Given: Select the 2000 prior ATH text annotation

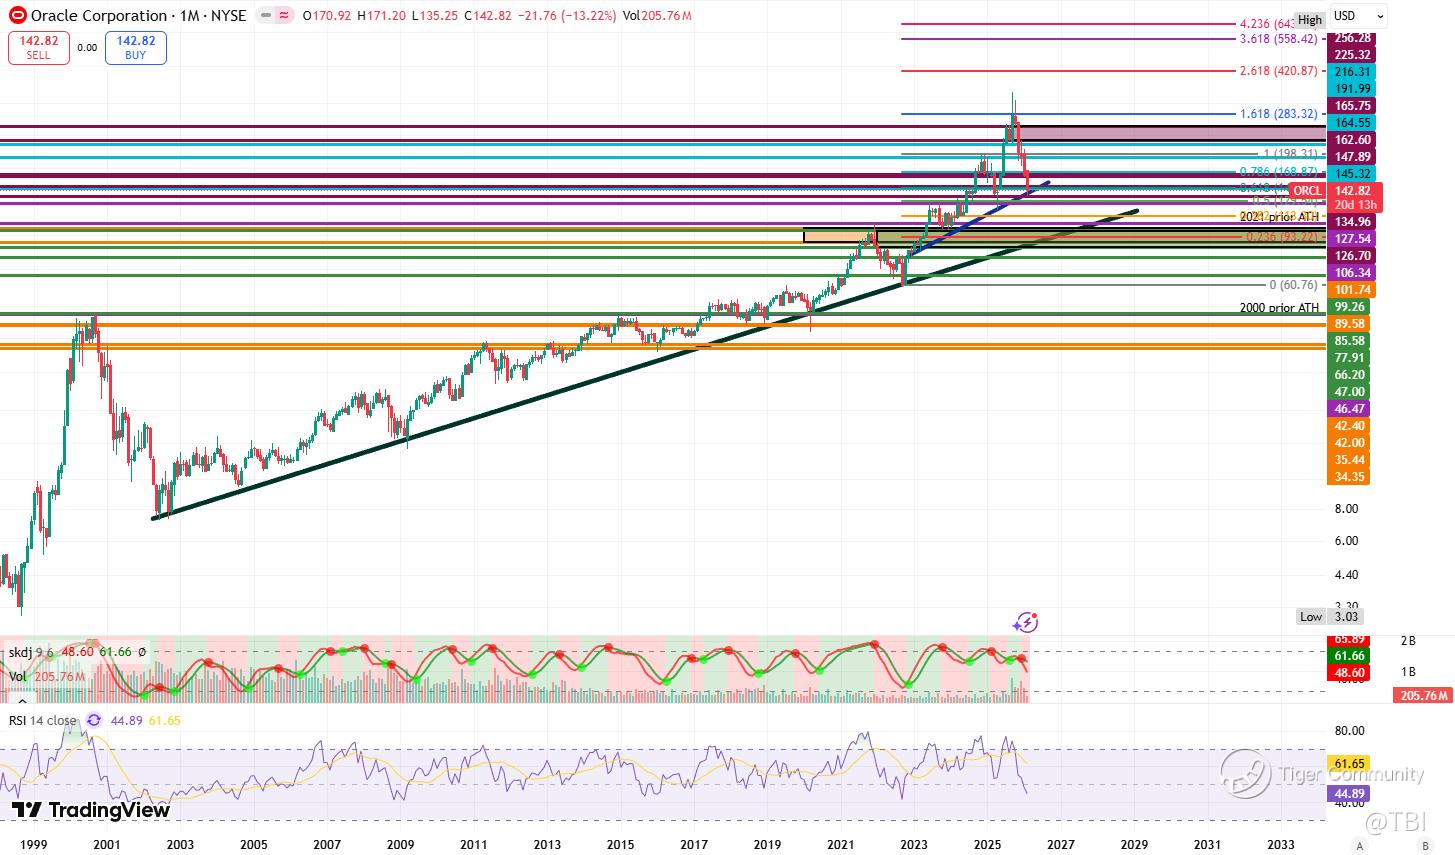Looking at the screenshot, I should click(x=1279, y=308).
